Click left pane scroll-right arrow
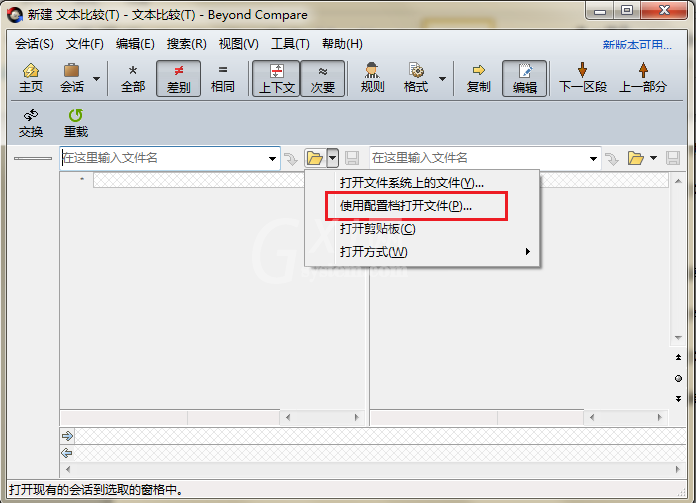Viewport: 696px width, 503px height. [x=356, y=417]
